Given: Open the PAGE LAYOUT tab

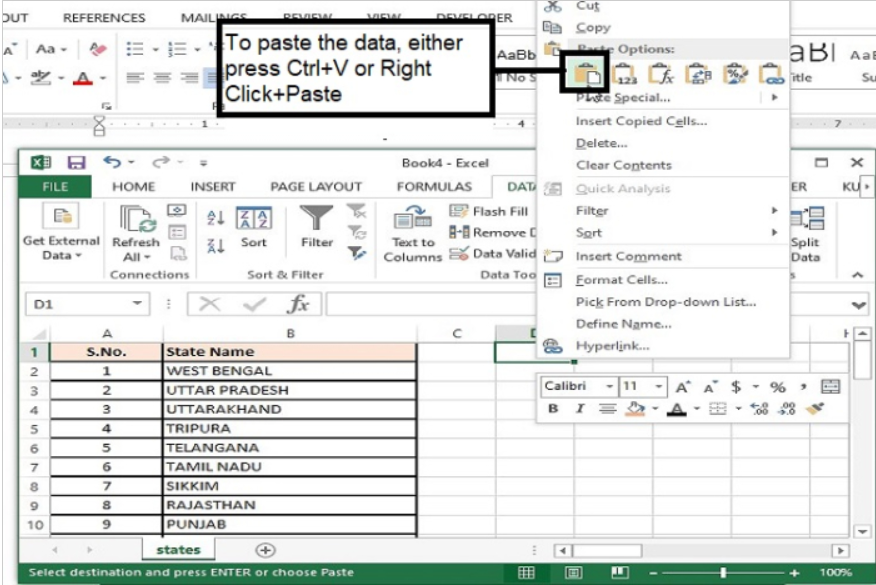Looking at the screenshot, I should click(316, 187).
